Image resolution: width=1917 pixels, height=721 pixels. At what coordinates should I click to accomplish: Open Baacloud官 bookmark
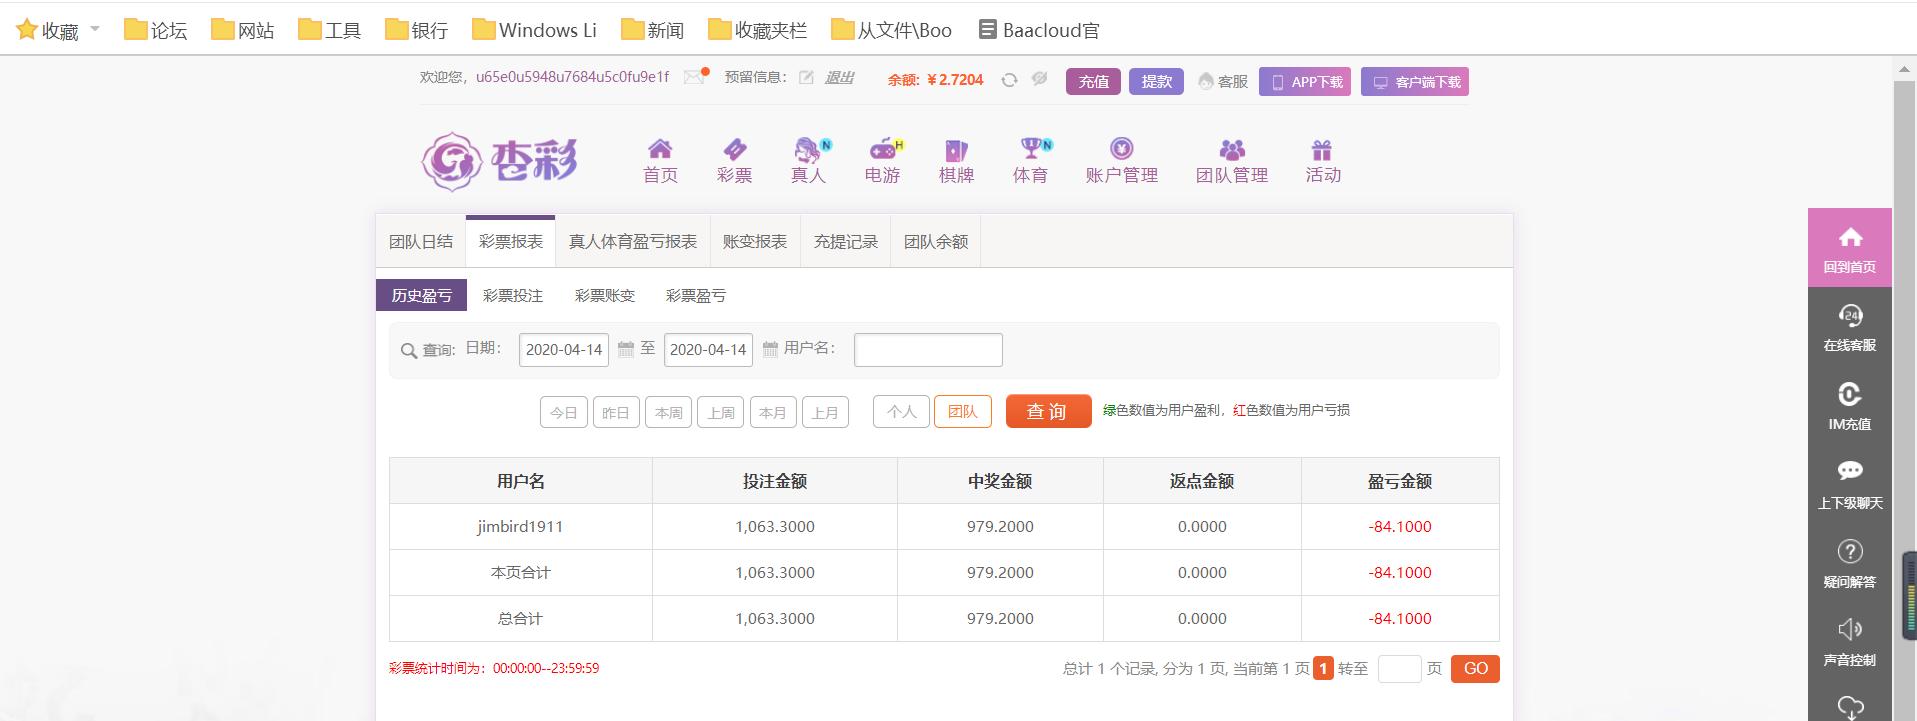(1039, 30)
